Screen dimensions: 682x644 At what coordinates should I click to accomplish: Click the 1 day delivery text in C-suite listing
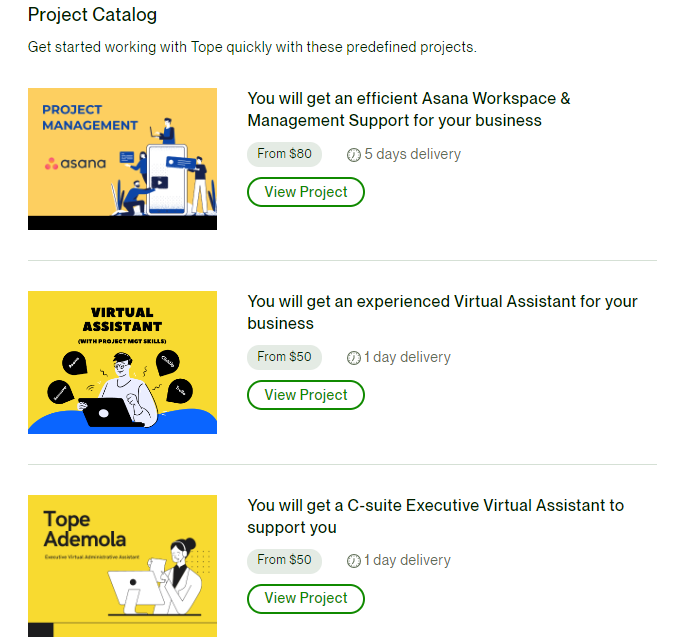(x=407, y=560)
